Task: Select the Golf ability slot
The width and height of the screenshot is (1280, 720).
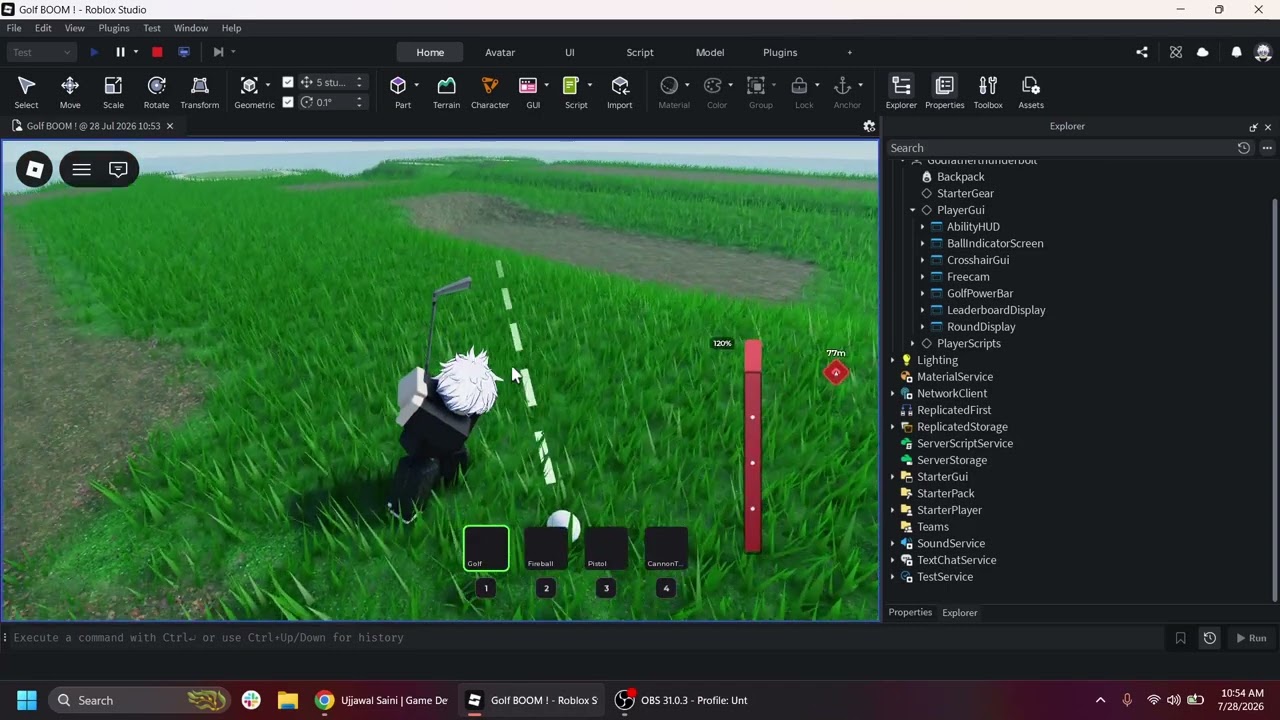Action: click(x=486, y=549)
